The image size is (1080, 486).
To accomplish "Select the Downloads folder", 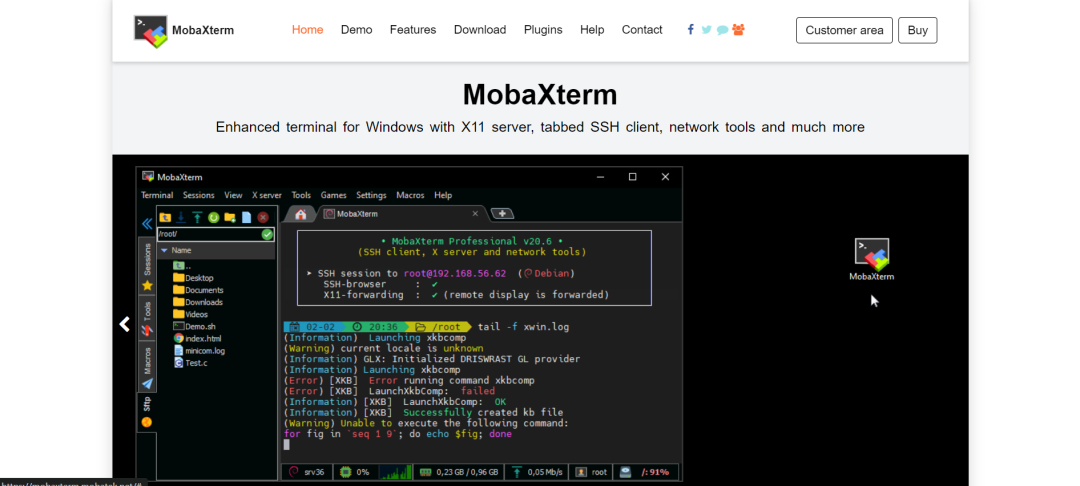I will pyautogui.click(x=198, y=302).
